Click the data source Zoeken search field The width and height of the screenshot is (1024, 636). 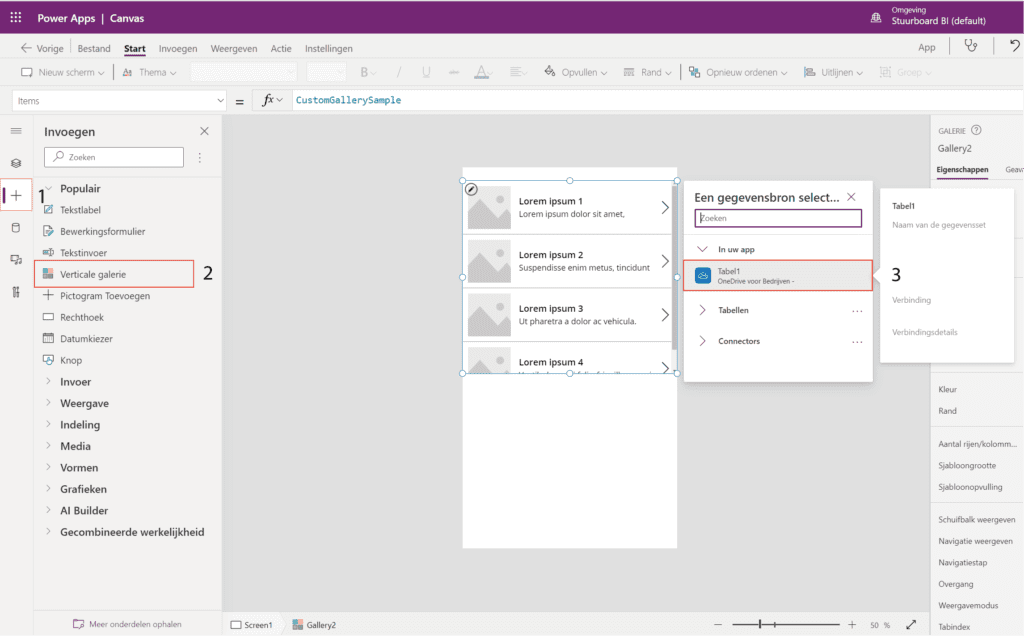coord(778,218)
